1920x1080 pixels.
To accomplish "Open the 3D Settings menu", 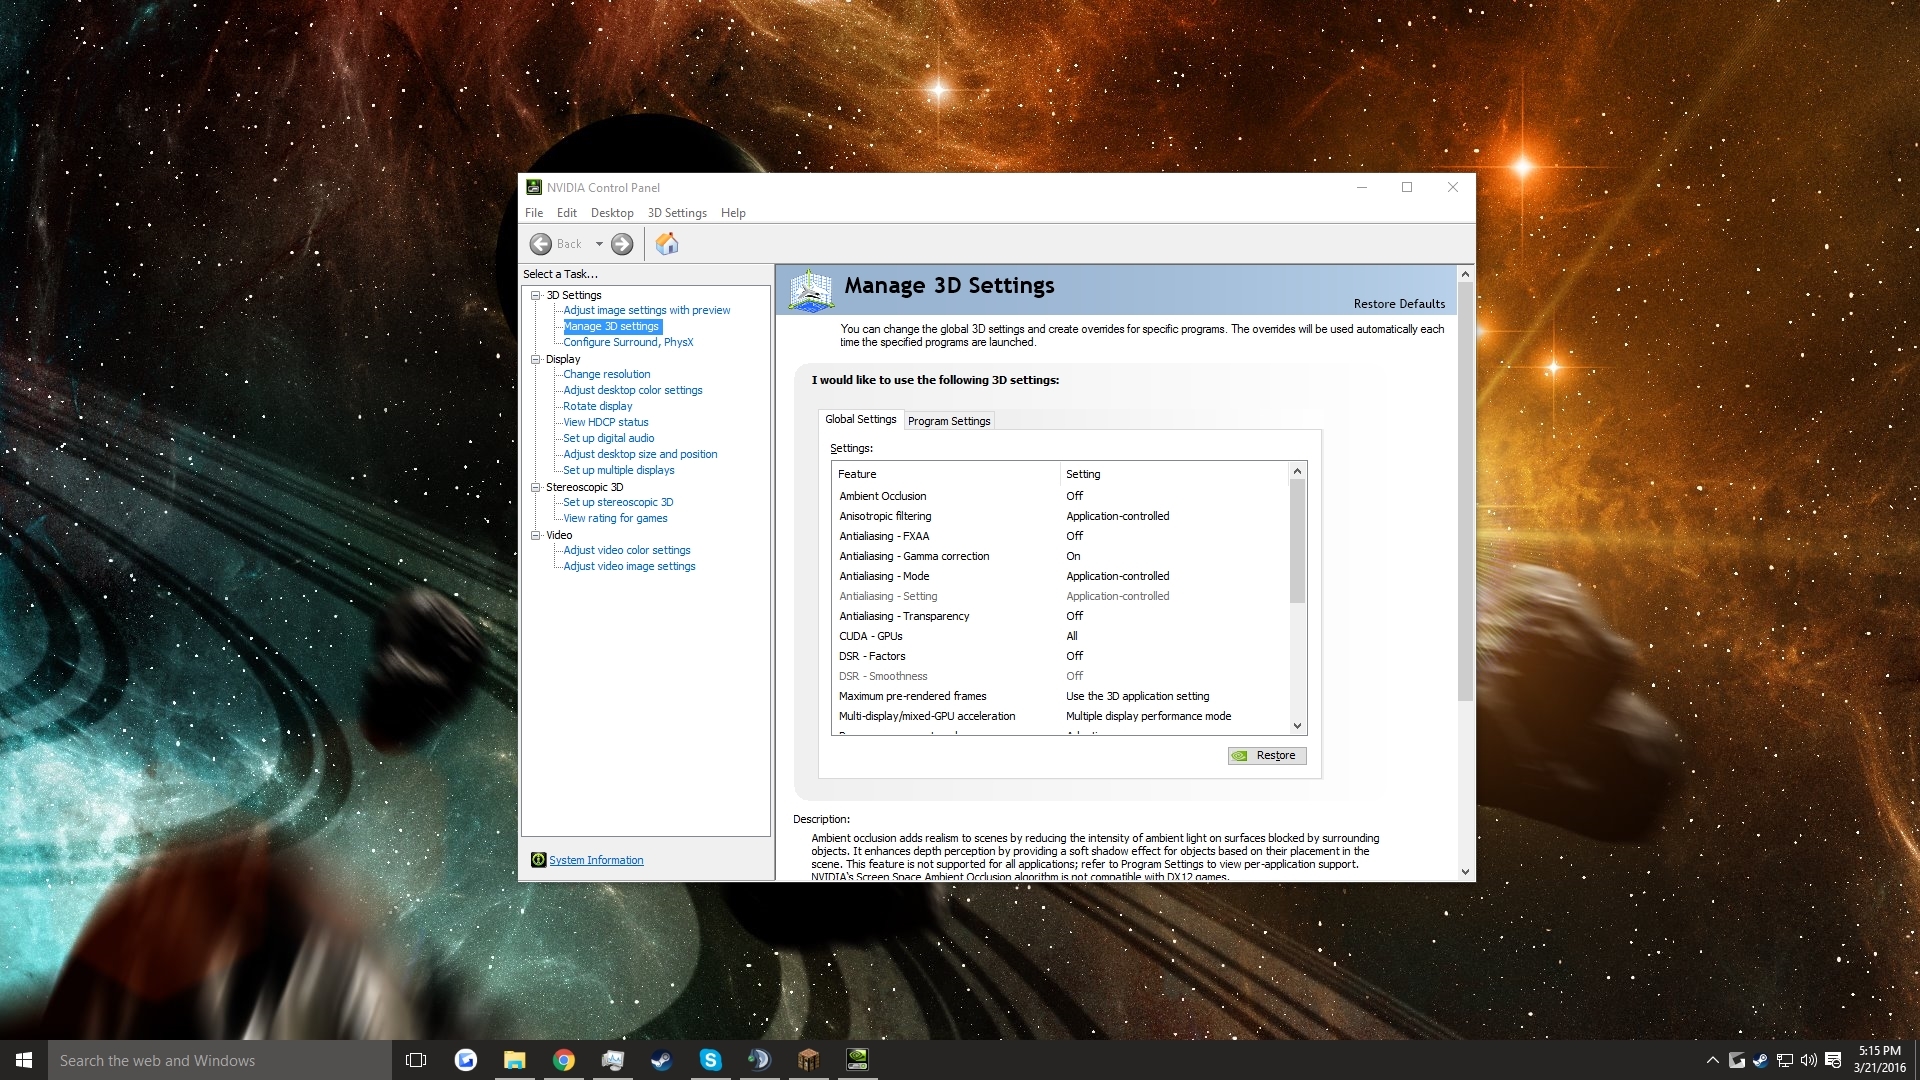I will pyautogui.click(x=677, y=213).
